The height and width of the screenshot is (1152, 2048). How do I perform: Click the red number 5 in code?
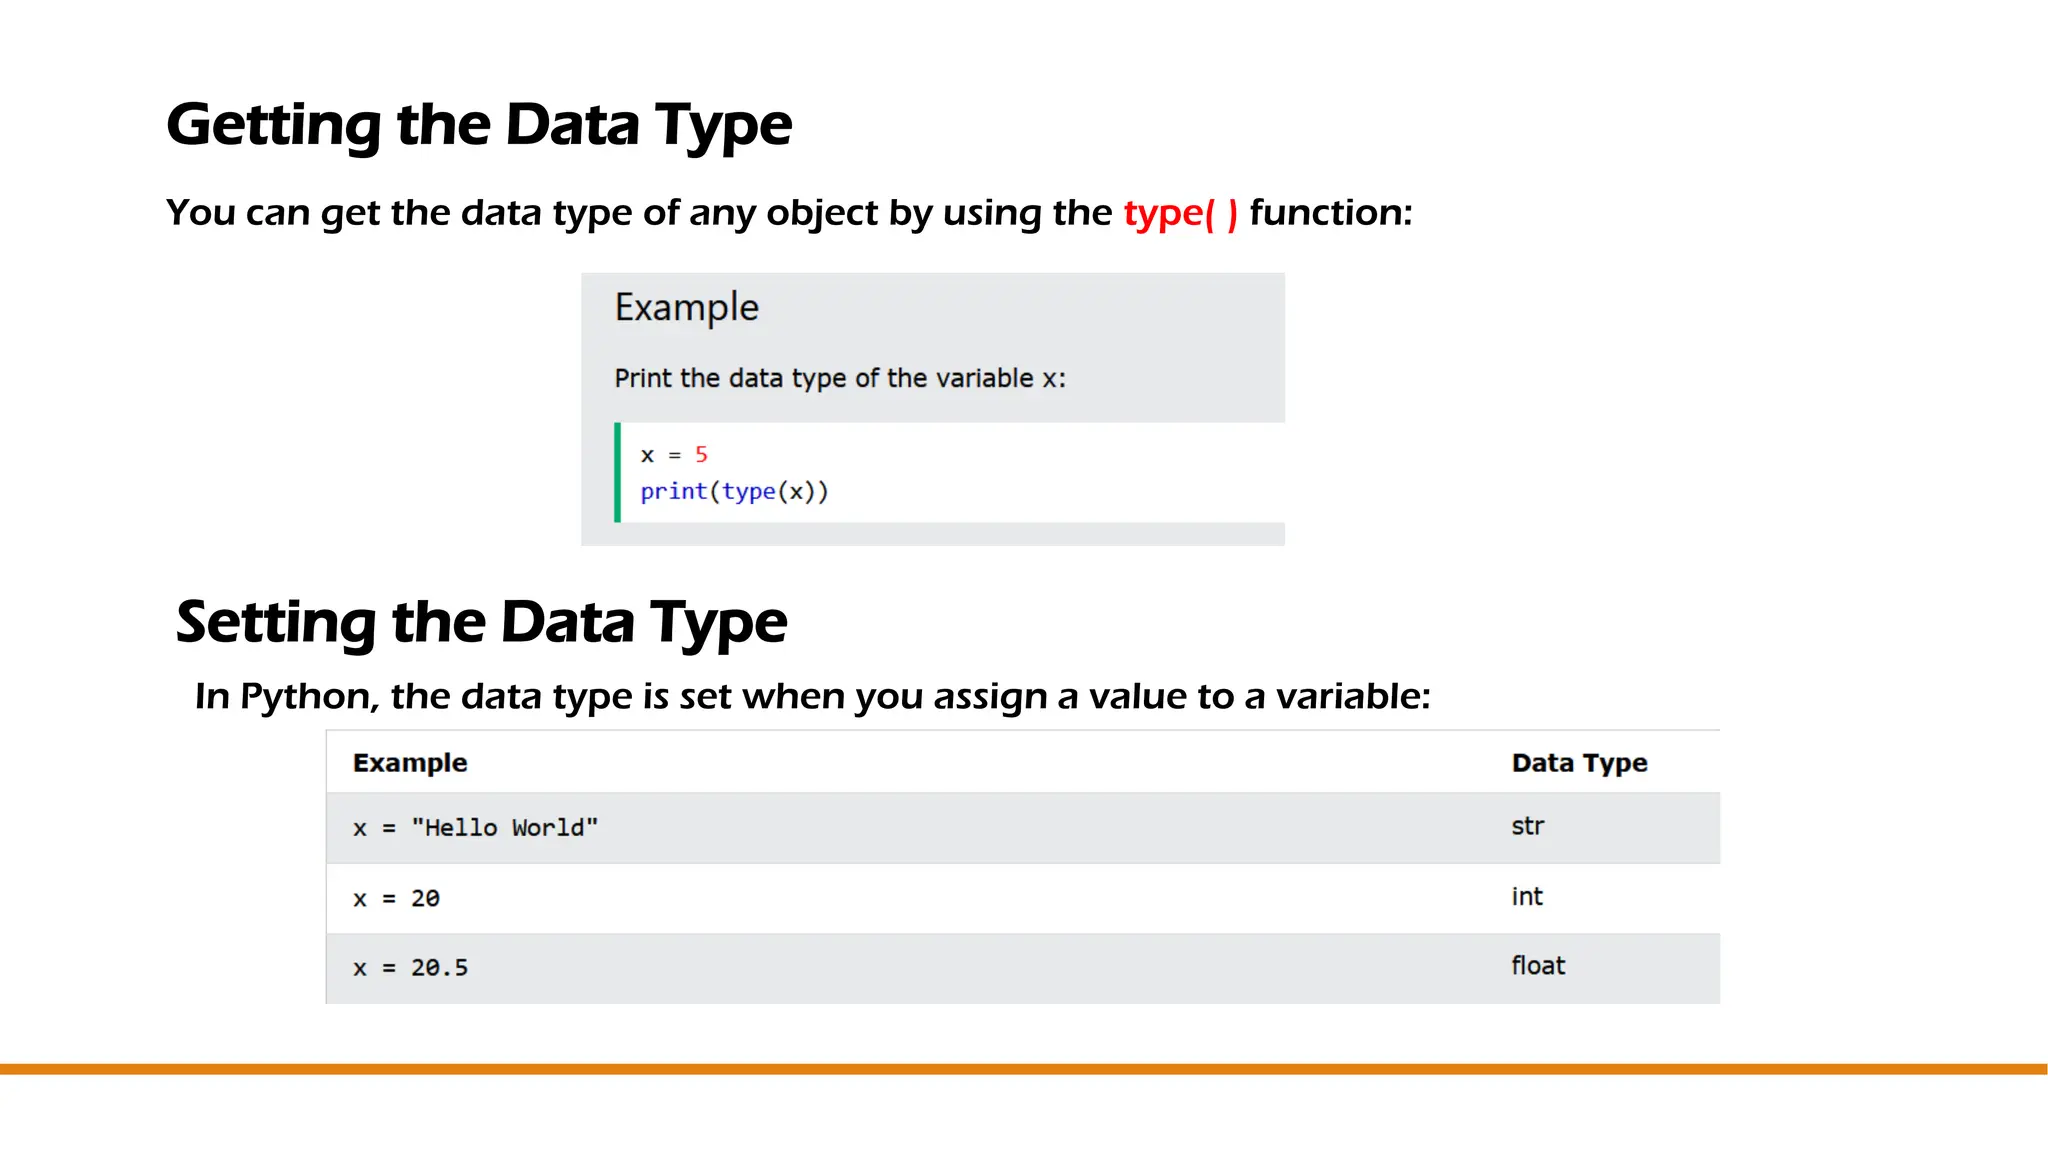click(x=701, y=455)
